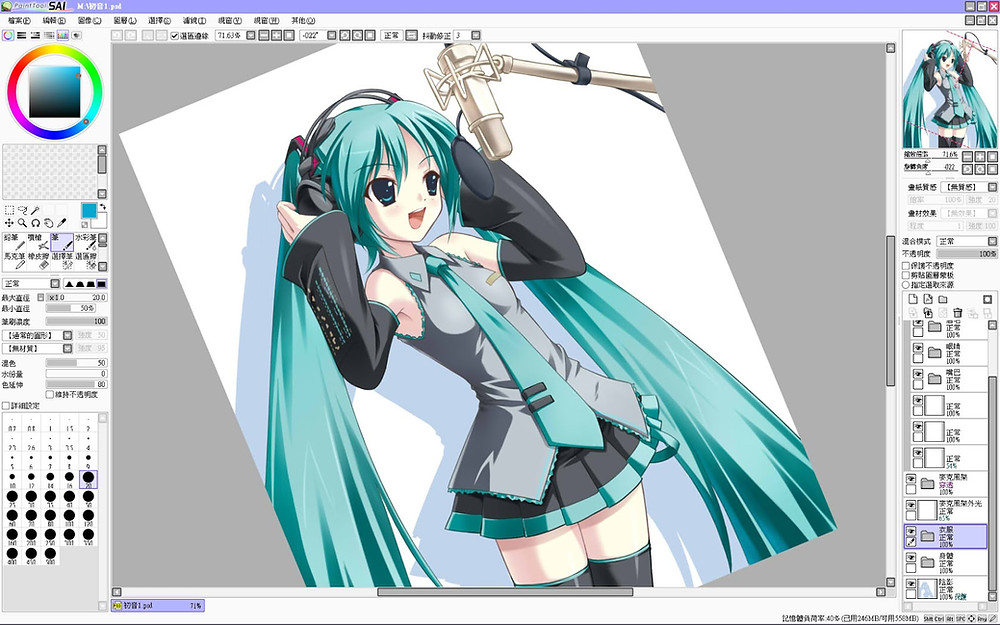
Task: Open the 畫紙質感 paper texture dropdown
Action: click(992, 187)
